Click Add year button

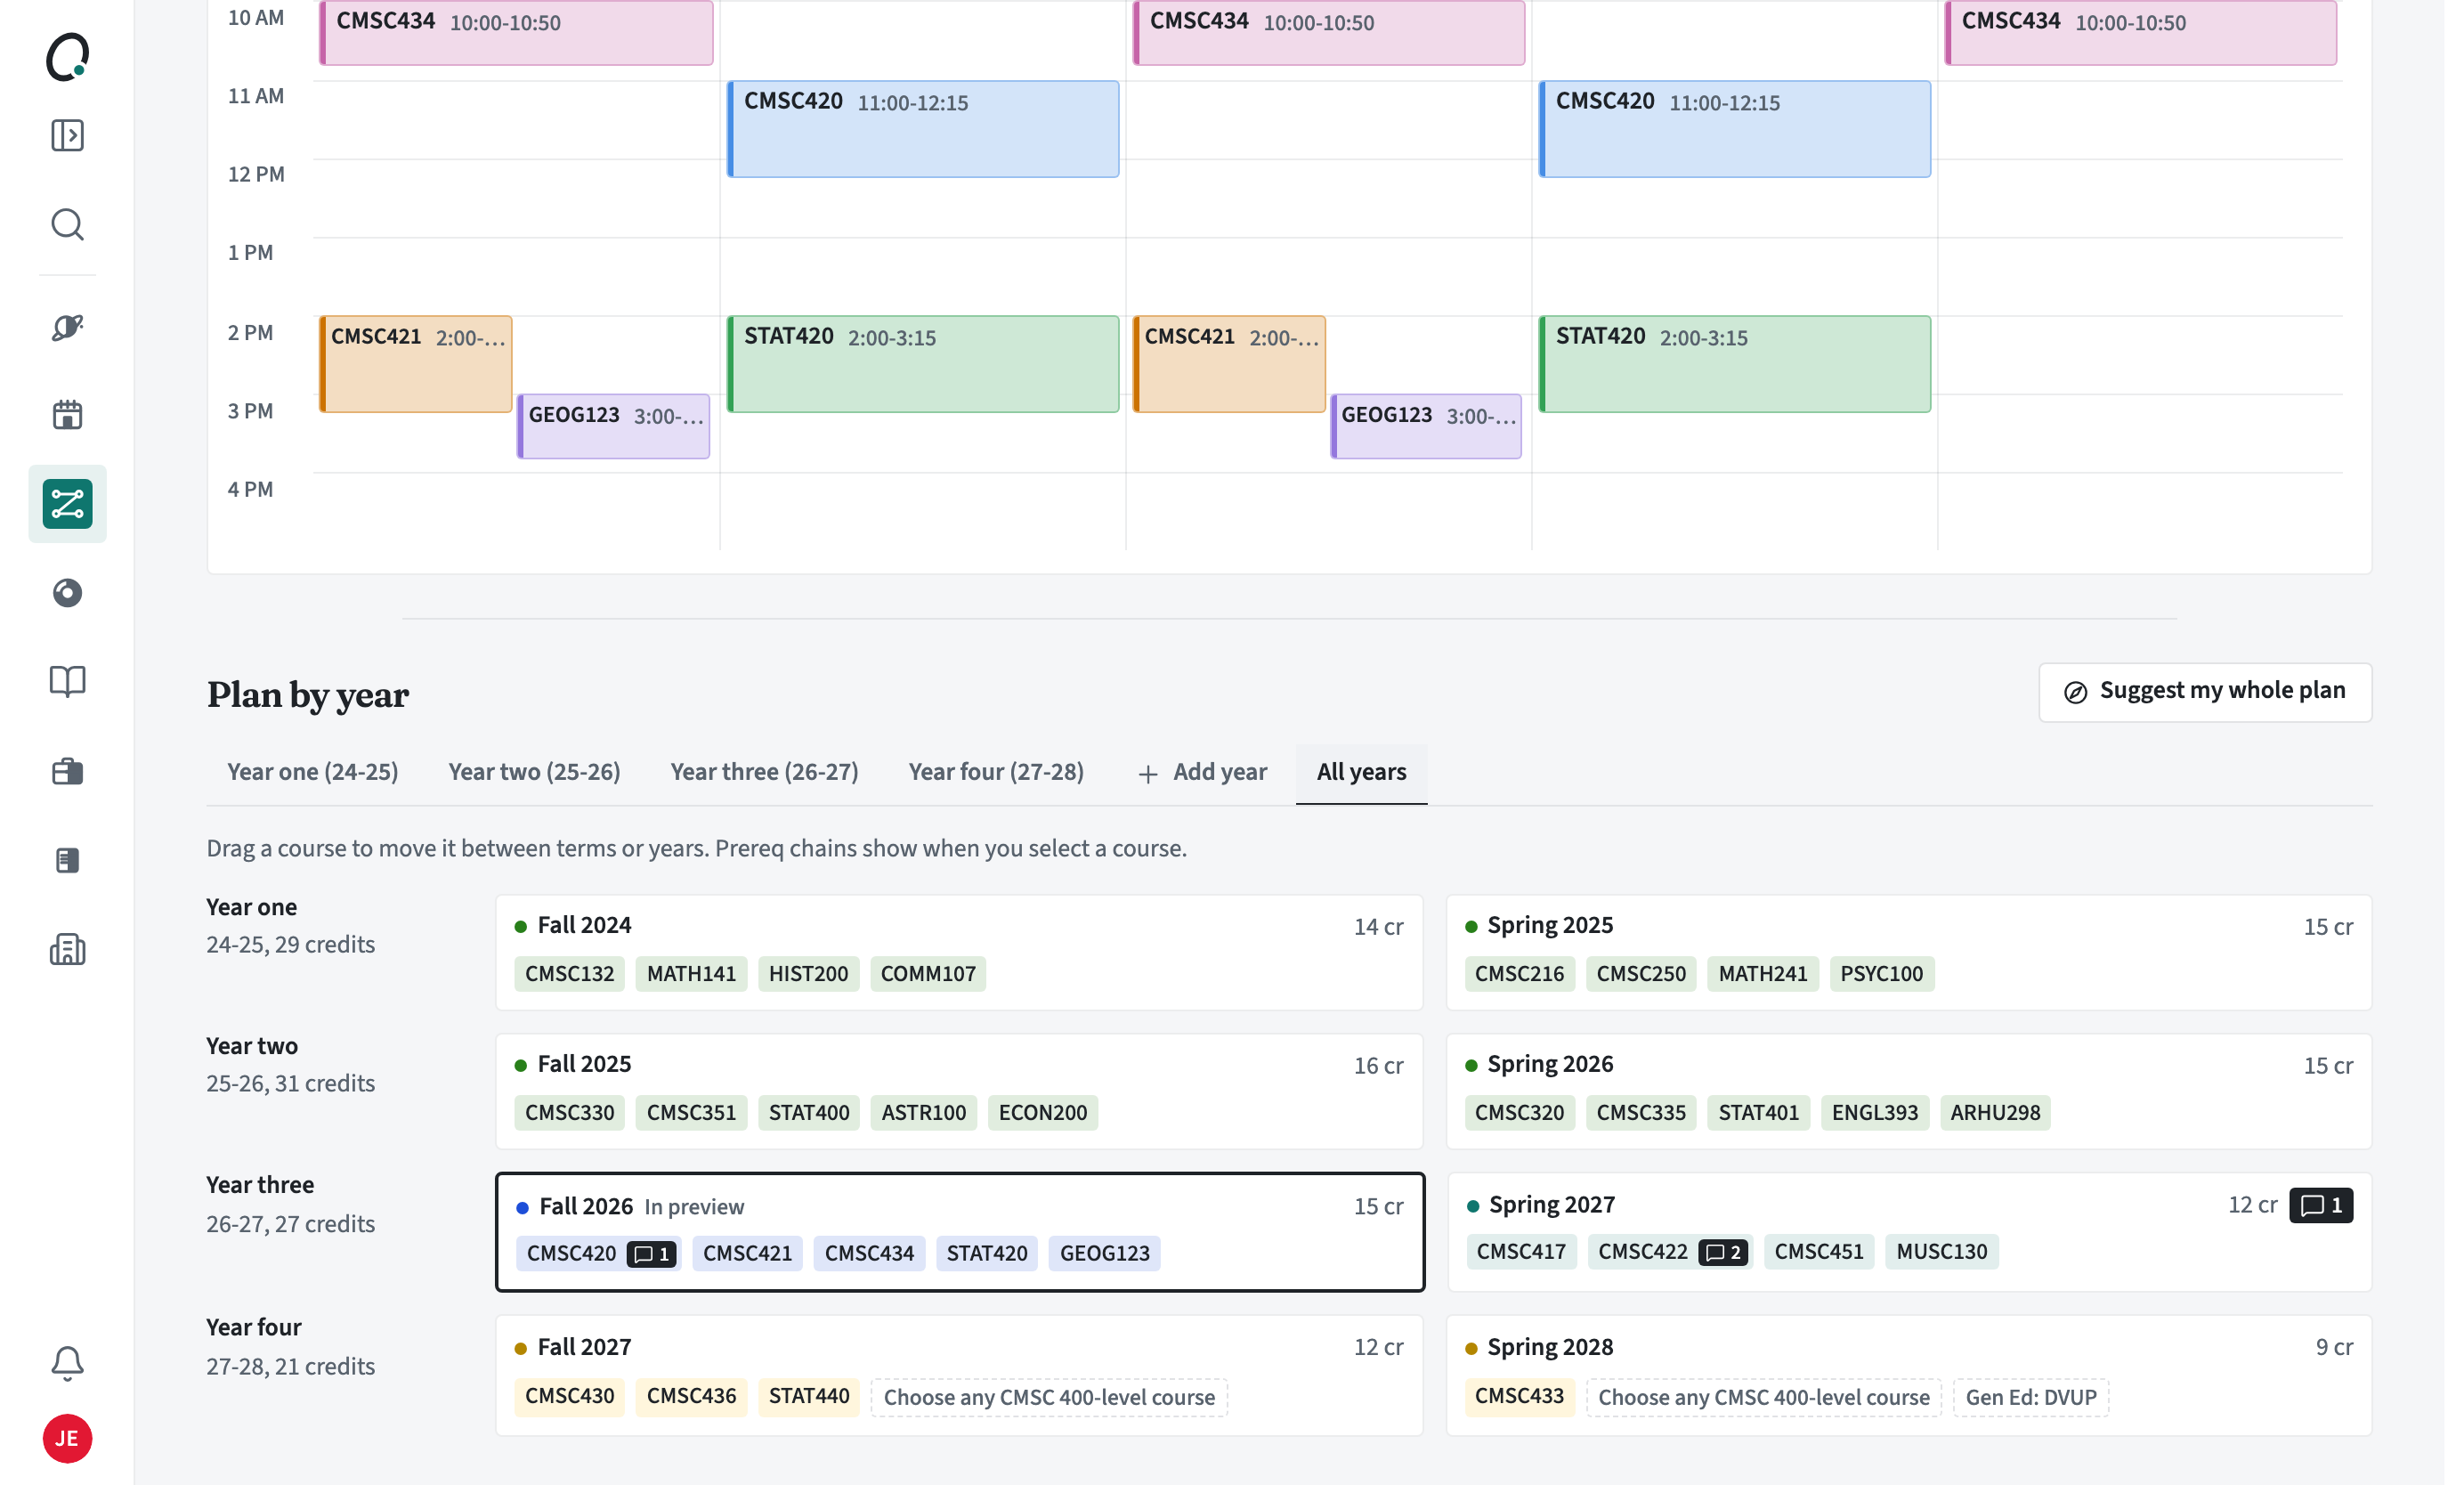tap(1202, 772)
